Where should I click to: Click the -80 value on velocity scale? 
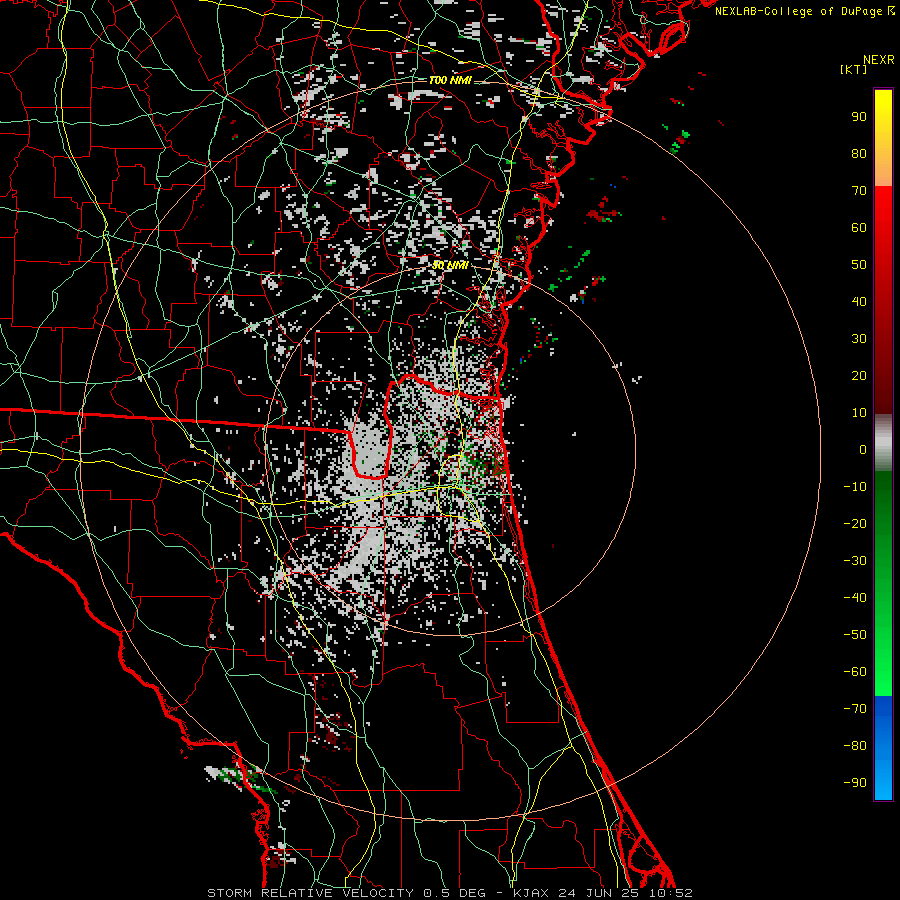coord(855,746)
